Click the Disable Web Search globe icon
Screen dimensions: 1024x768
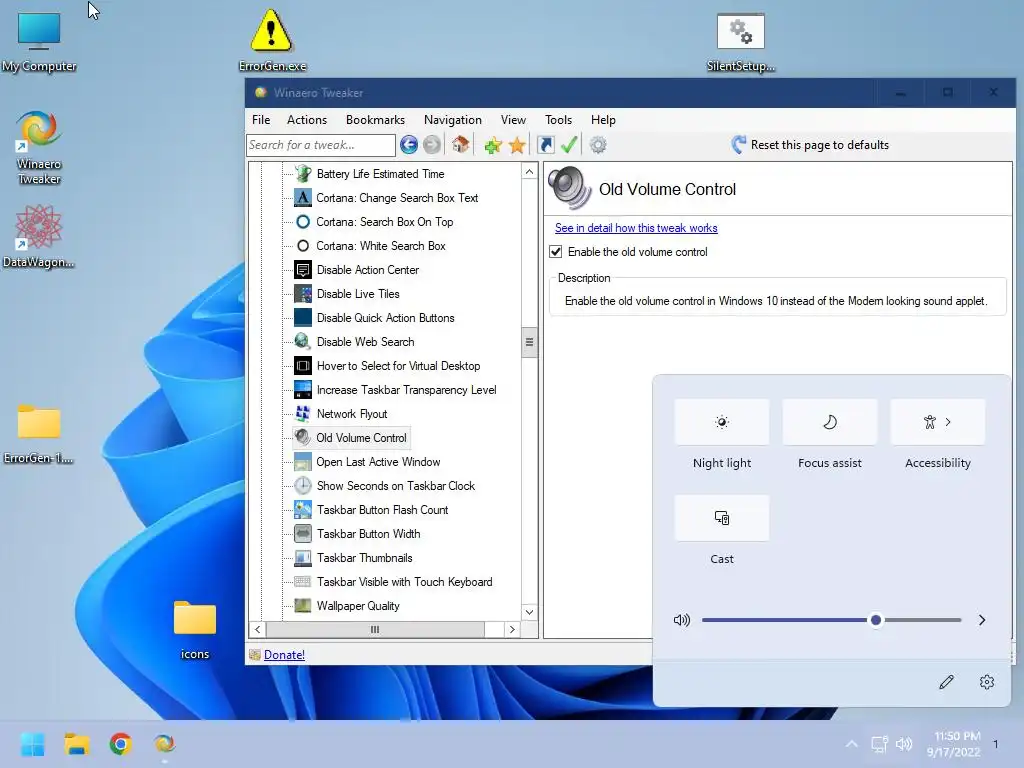click(302, 342)
